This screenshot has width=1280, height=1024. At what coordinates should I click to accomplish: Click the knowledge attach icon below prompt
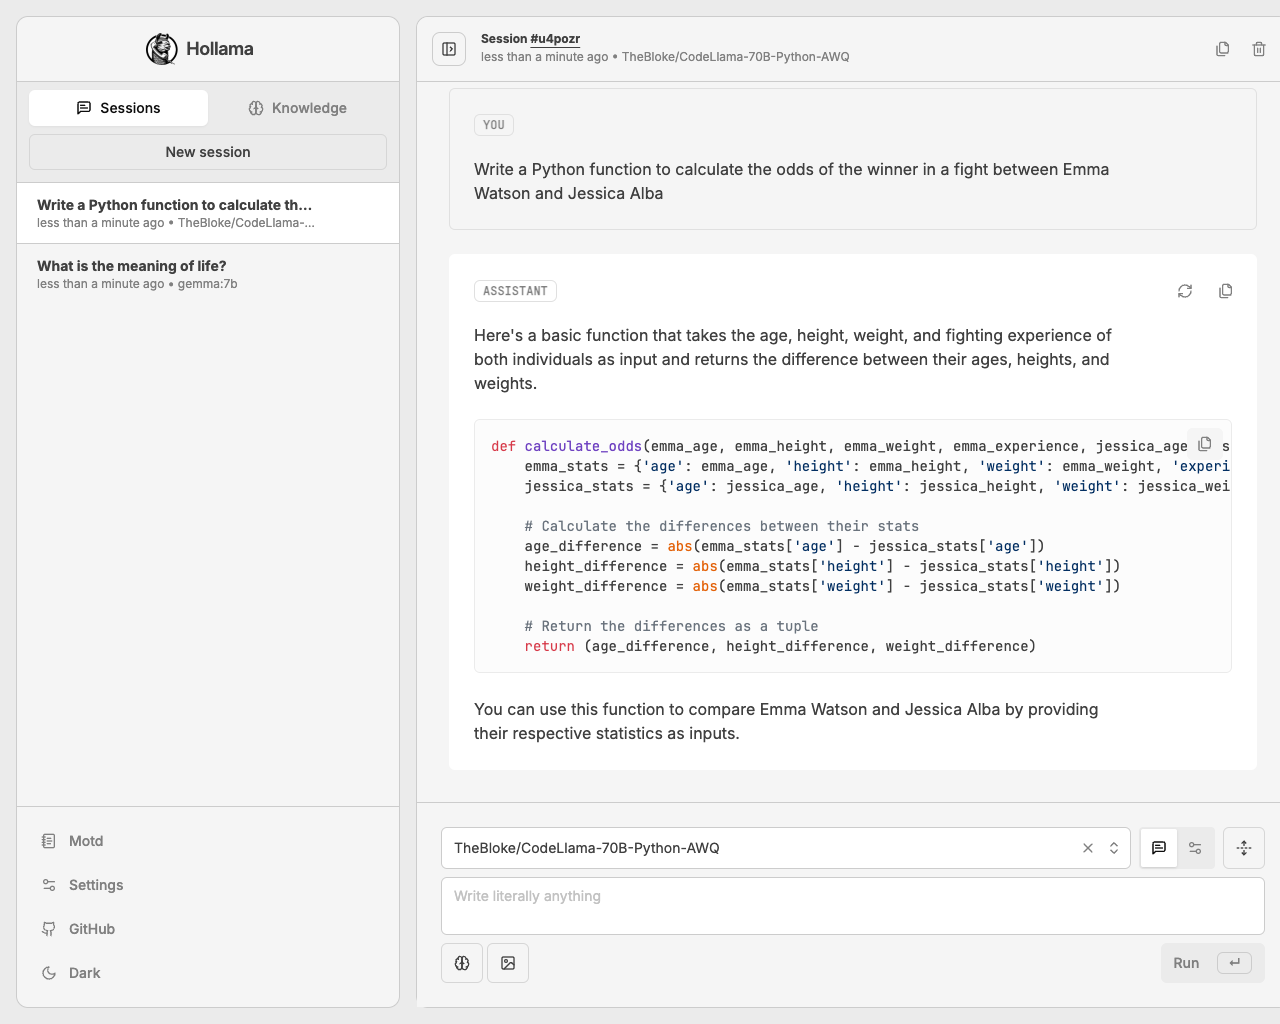coord(462,963)
